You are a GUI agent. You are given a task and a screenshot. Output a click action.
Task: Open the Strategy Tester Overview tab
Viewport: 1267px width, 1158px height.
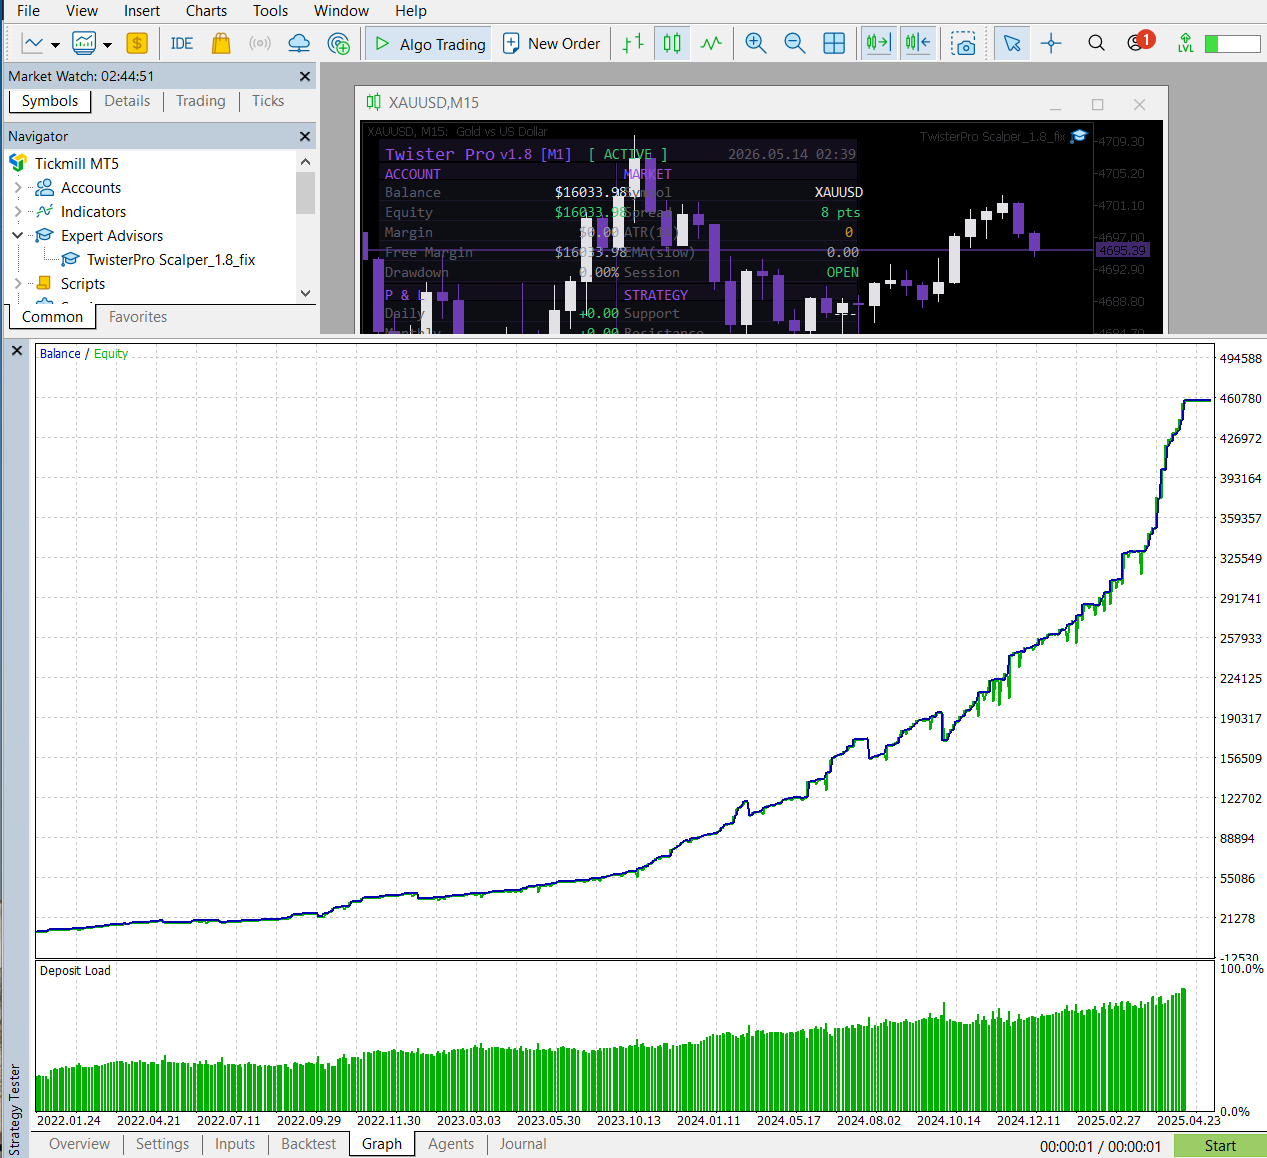point(79,1144)
